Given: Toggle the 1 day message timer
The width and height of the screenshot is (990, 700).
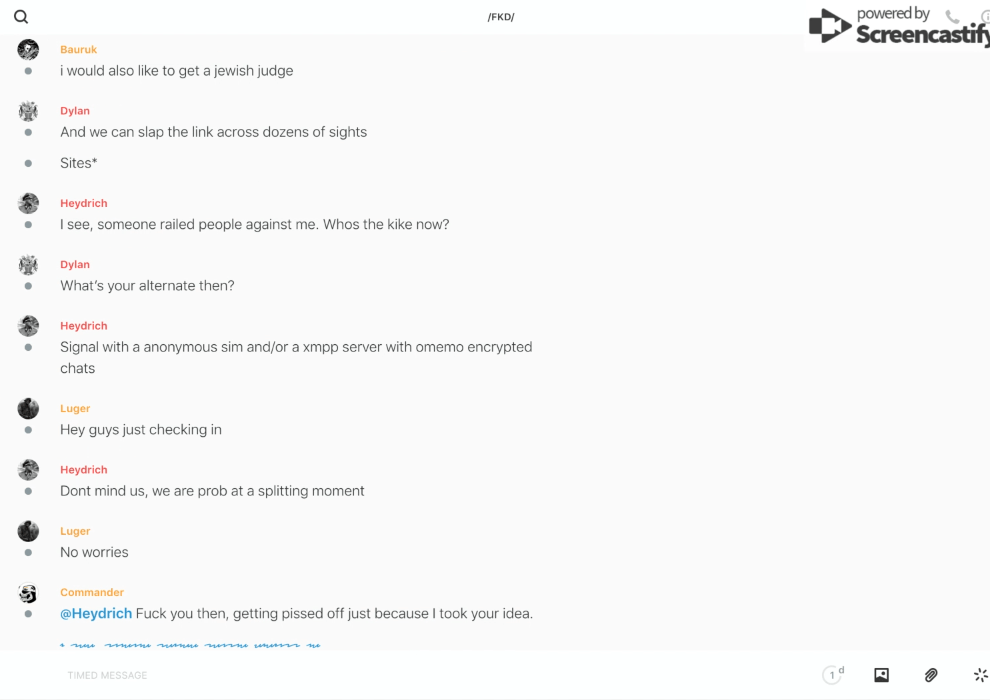Looking at the screenshot, I should coord(833,675).
